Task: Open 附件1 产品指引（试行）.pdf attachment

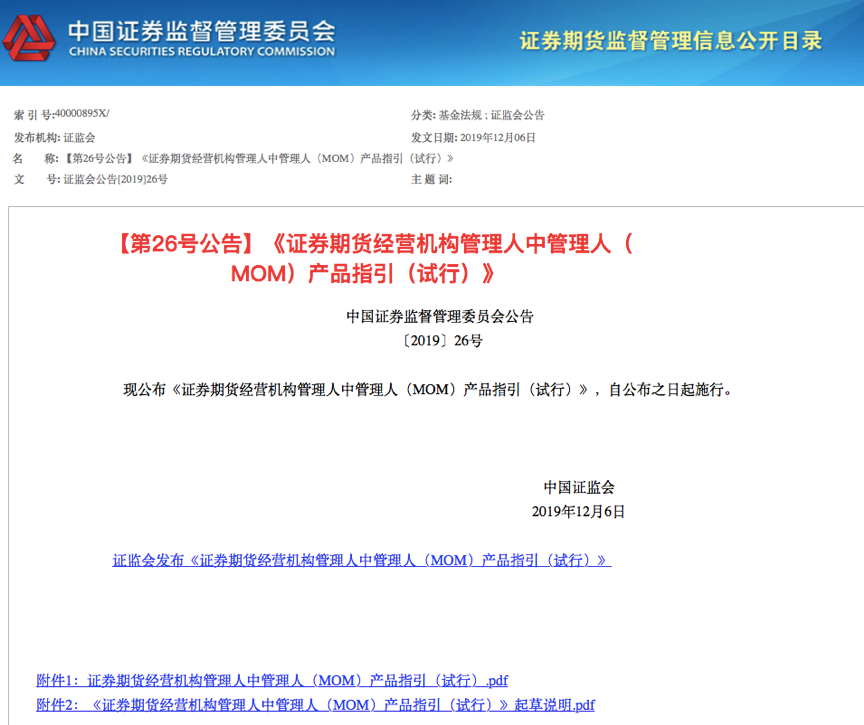Action: pos(272,680)
